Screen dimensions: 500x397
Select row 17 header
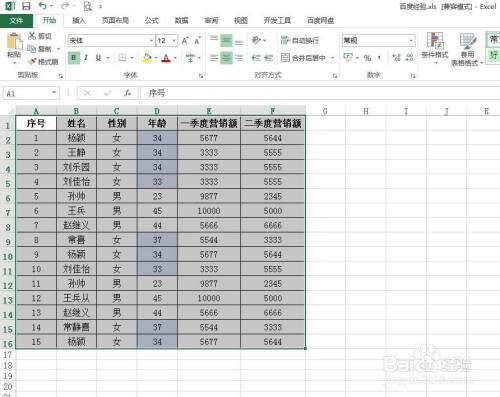8,355
